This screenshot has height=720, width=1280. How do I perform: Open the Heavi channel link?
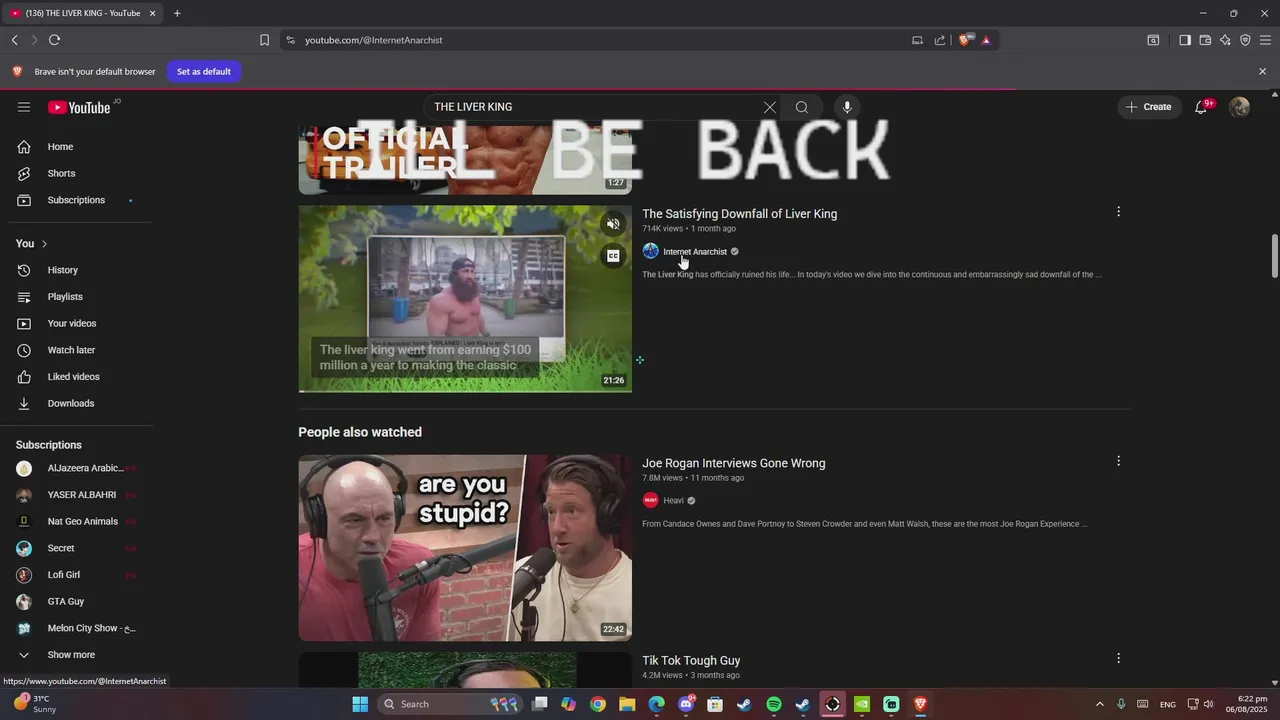[673, 501]
